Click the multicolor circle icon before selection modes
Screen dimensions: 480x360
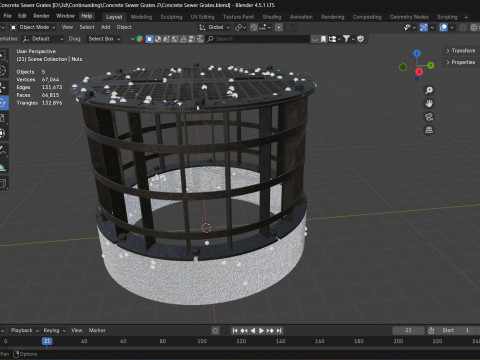coord(140,39)
